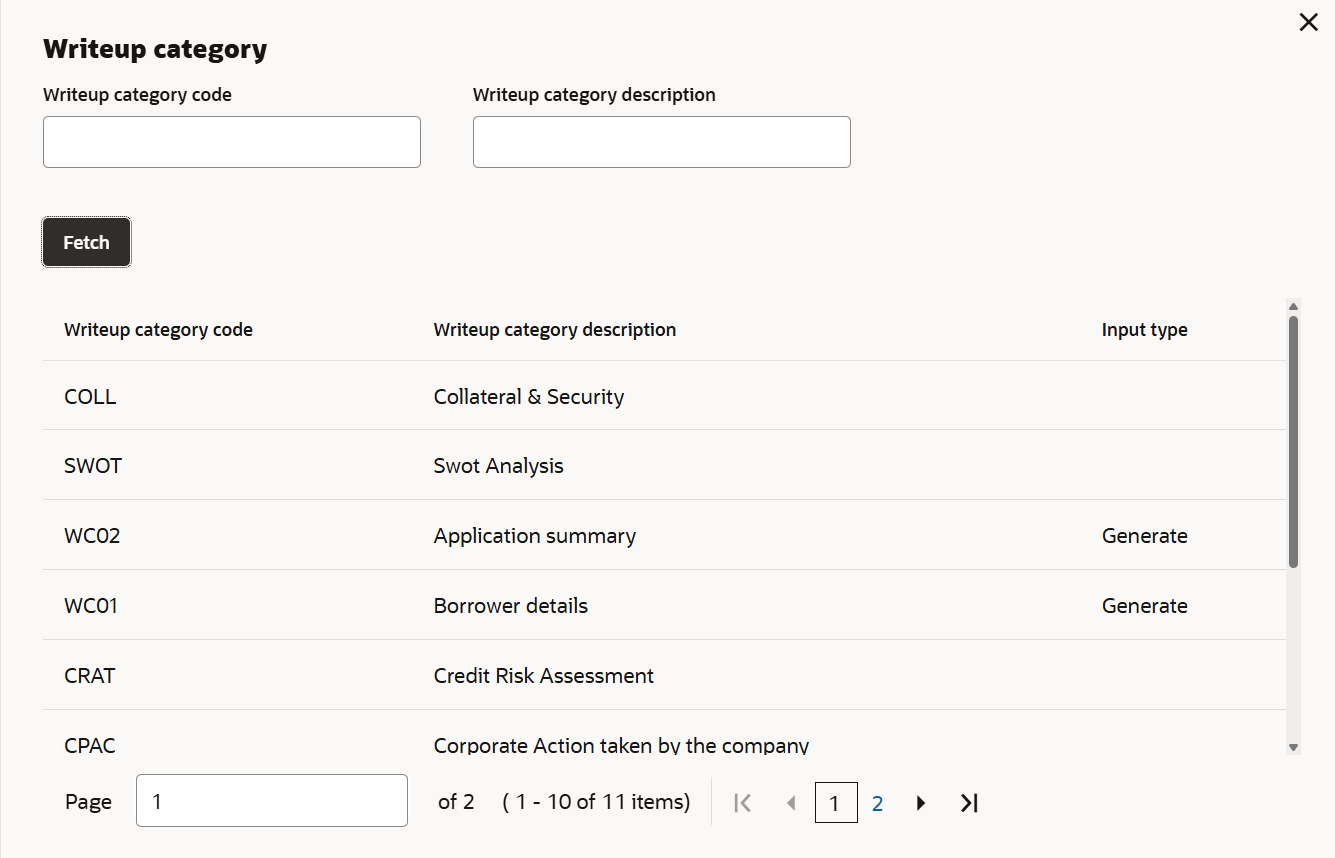Go to the previous page arrow
Viewport: 1335px width, 858px height.
[791, 802]
